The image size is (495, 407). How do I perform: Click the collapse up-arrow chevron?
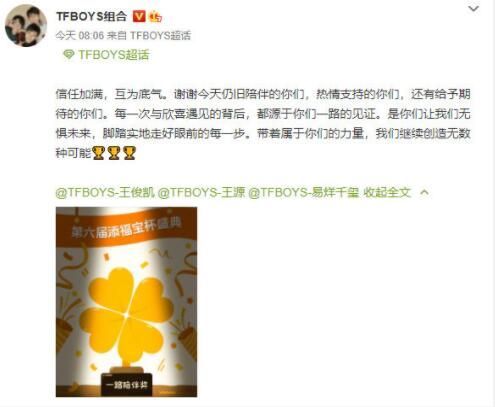pyautogui.click(x=424, y=193)
